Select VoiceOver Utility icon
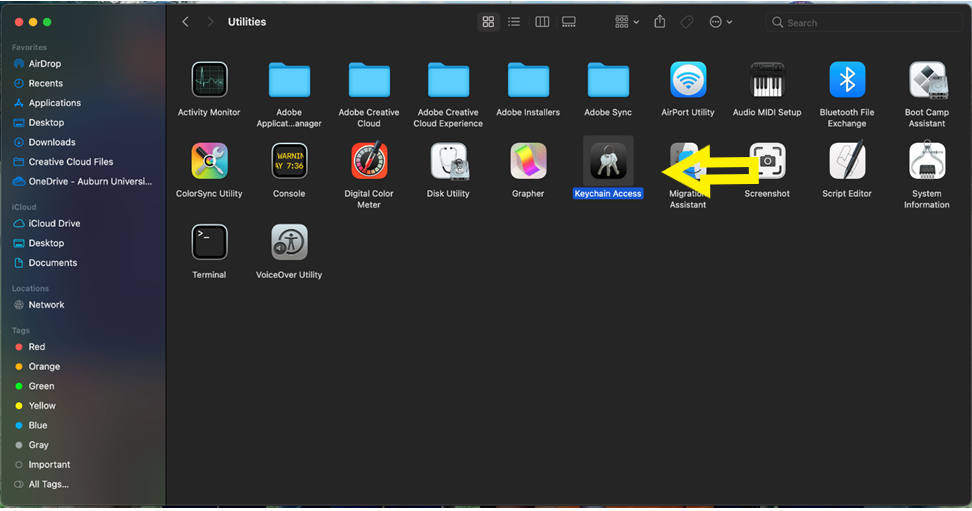This screenshot has height=511, width=972. (289, 242)
